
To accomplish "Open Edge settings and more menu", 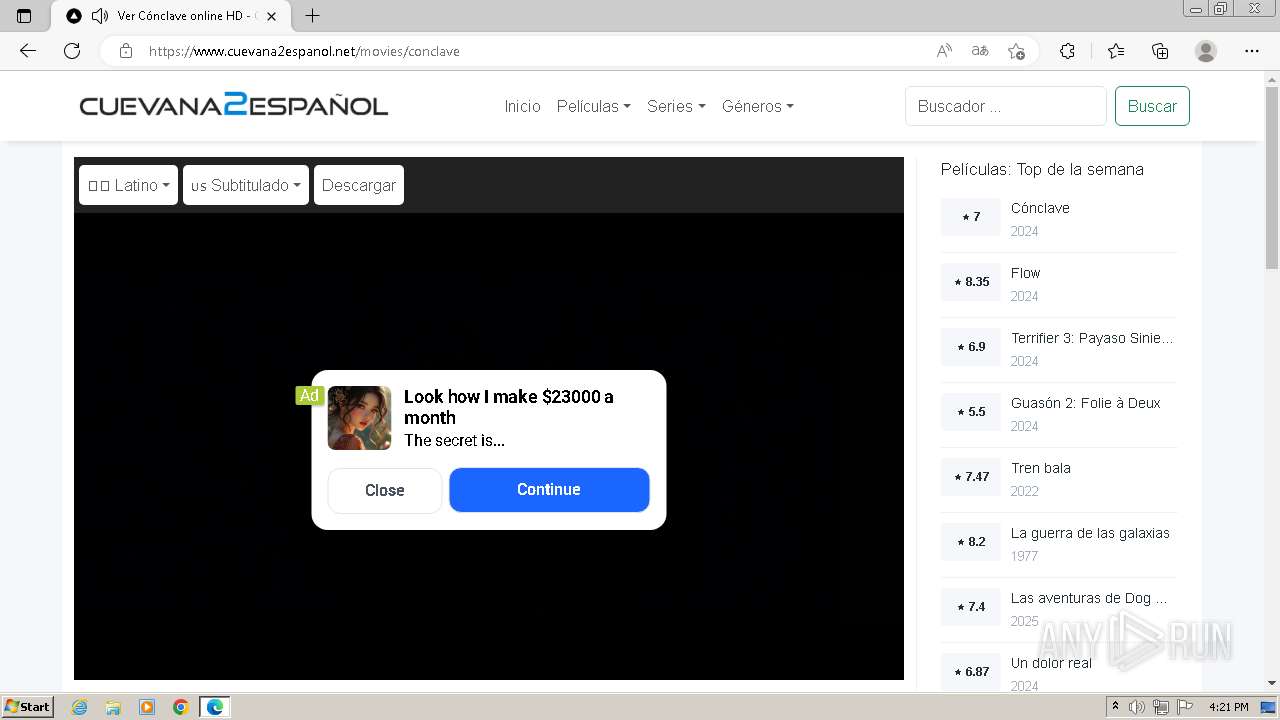I will [1252, 51].
